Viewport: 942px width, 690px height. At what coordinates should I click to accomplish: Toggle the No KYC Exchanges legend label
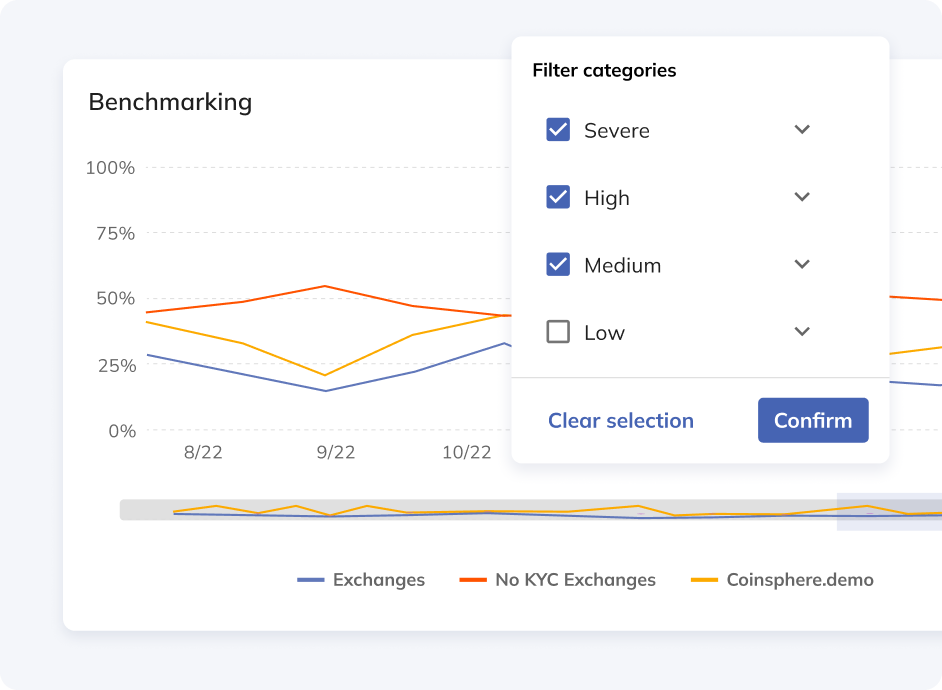[x=575, y=580]
